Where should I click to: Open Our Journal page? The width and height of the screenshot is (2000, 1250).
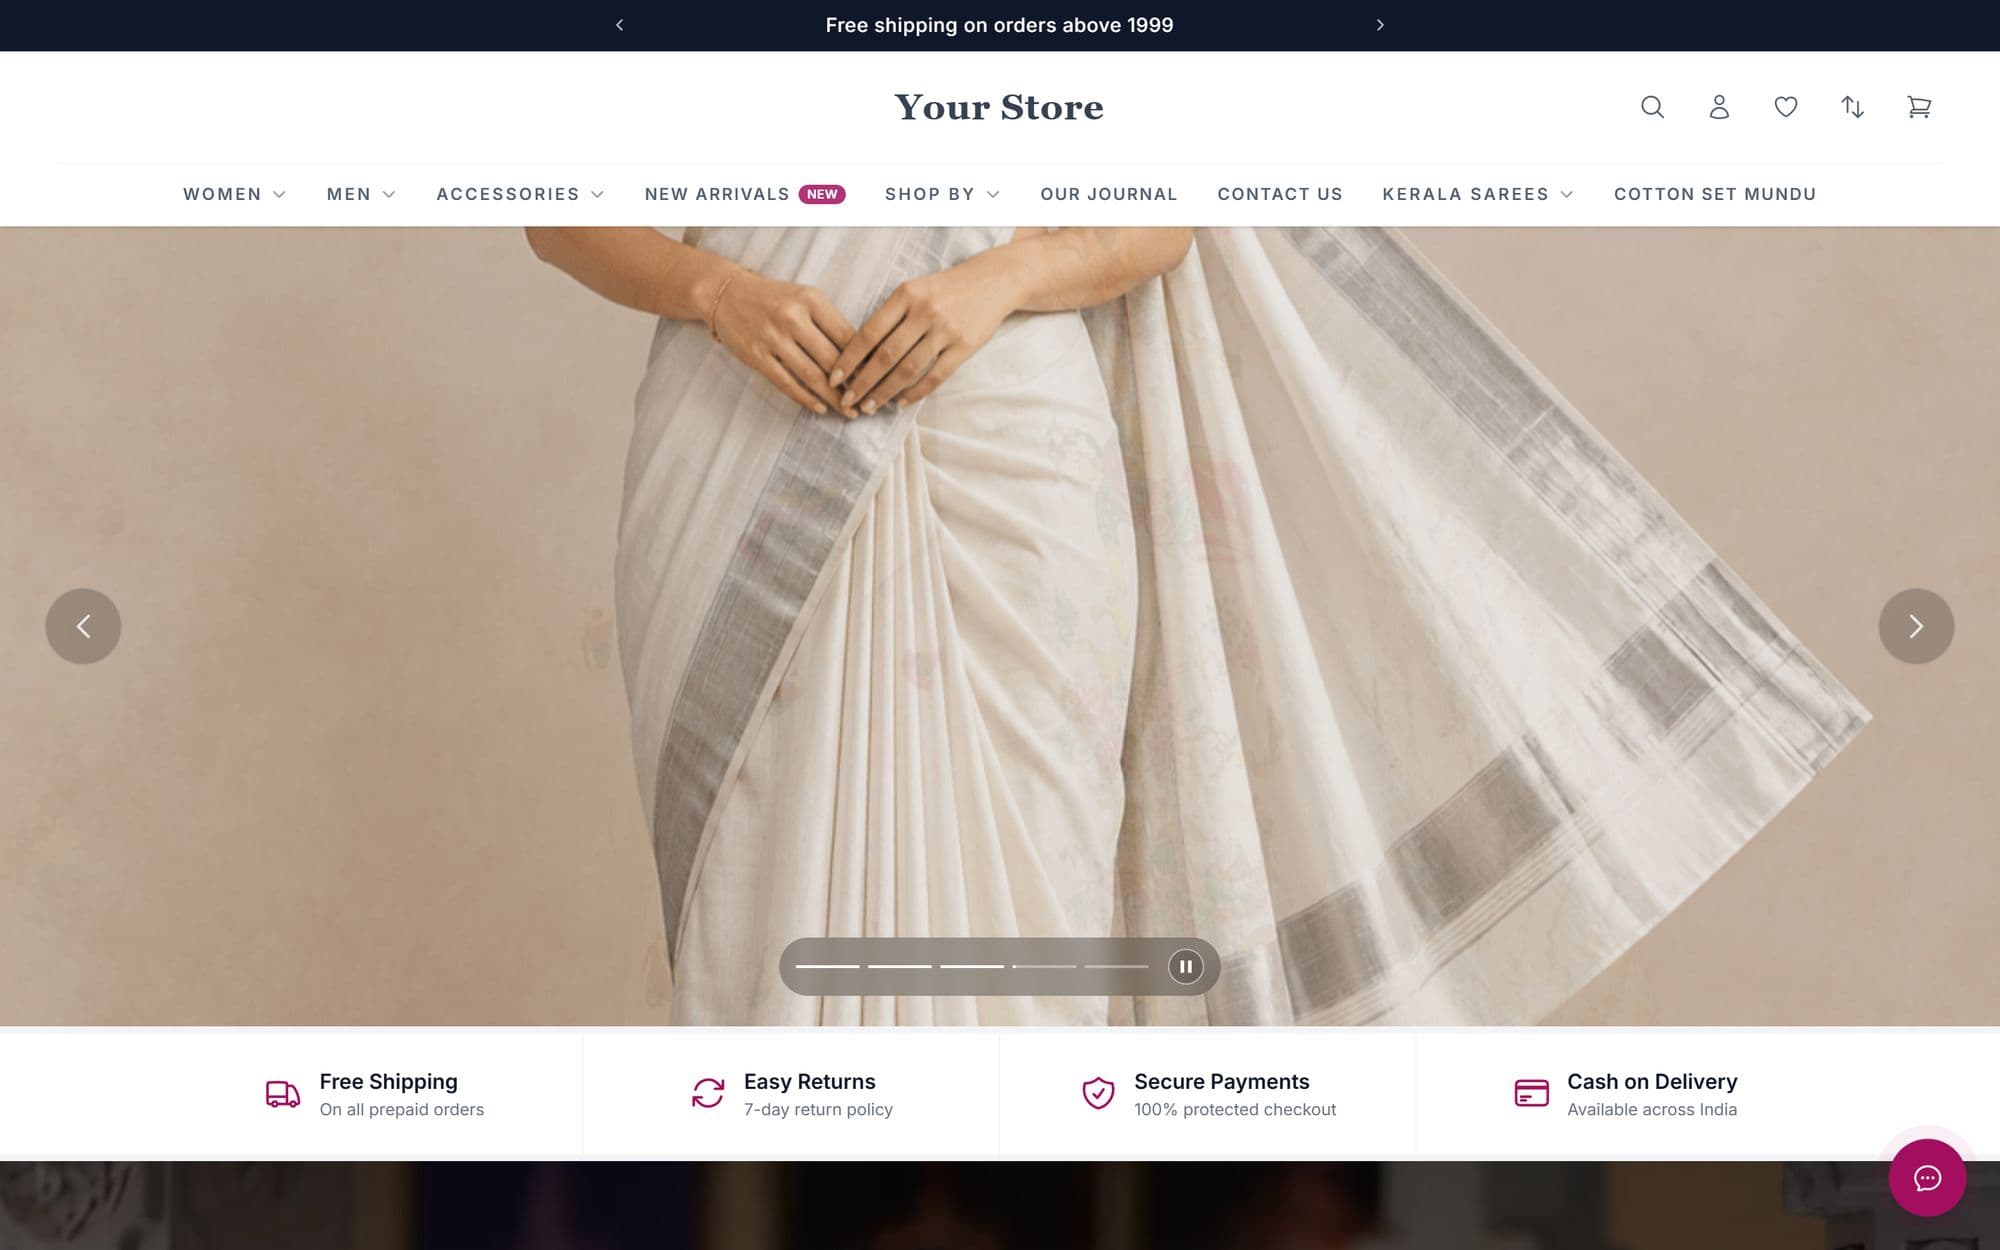point(1109,194)
